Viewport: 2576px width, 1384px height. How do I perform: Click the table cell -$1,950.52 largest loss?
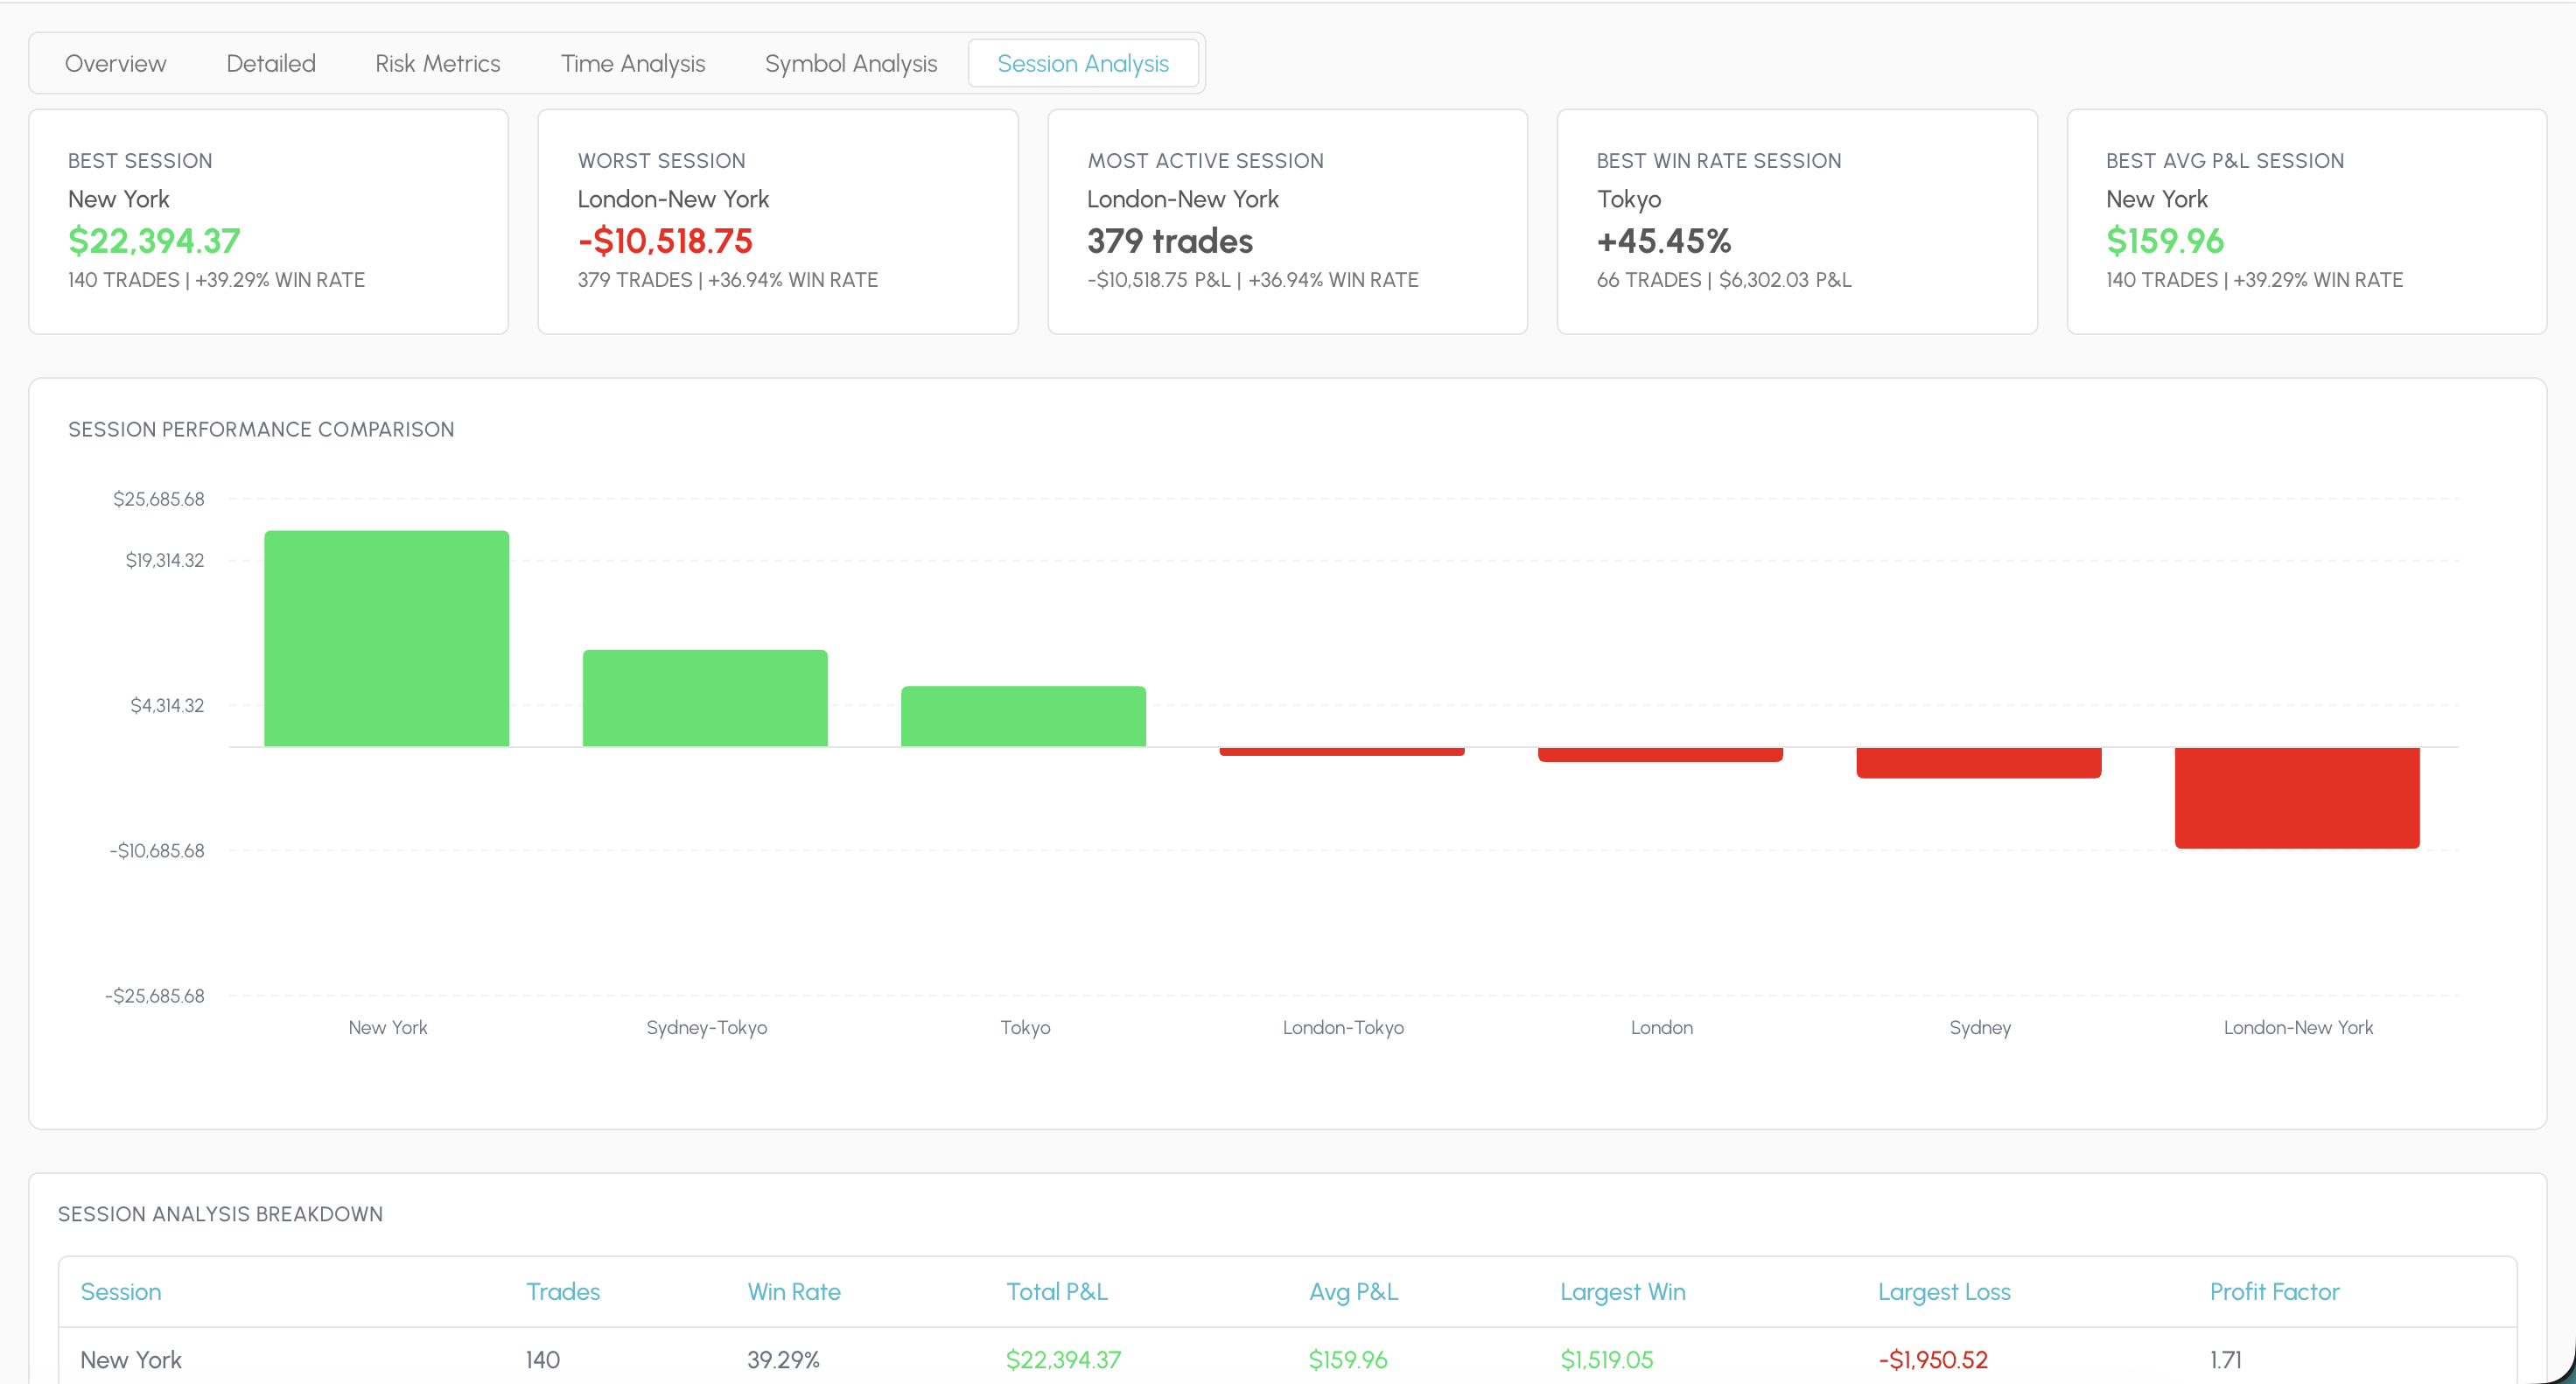[1933, 1360]
